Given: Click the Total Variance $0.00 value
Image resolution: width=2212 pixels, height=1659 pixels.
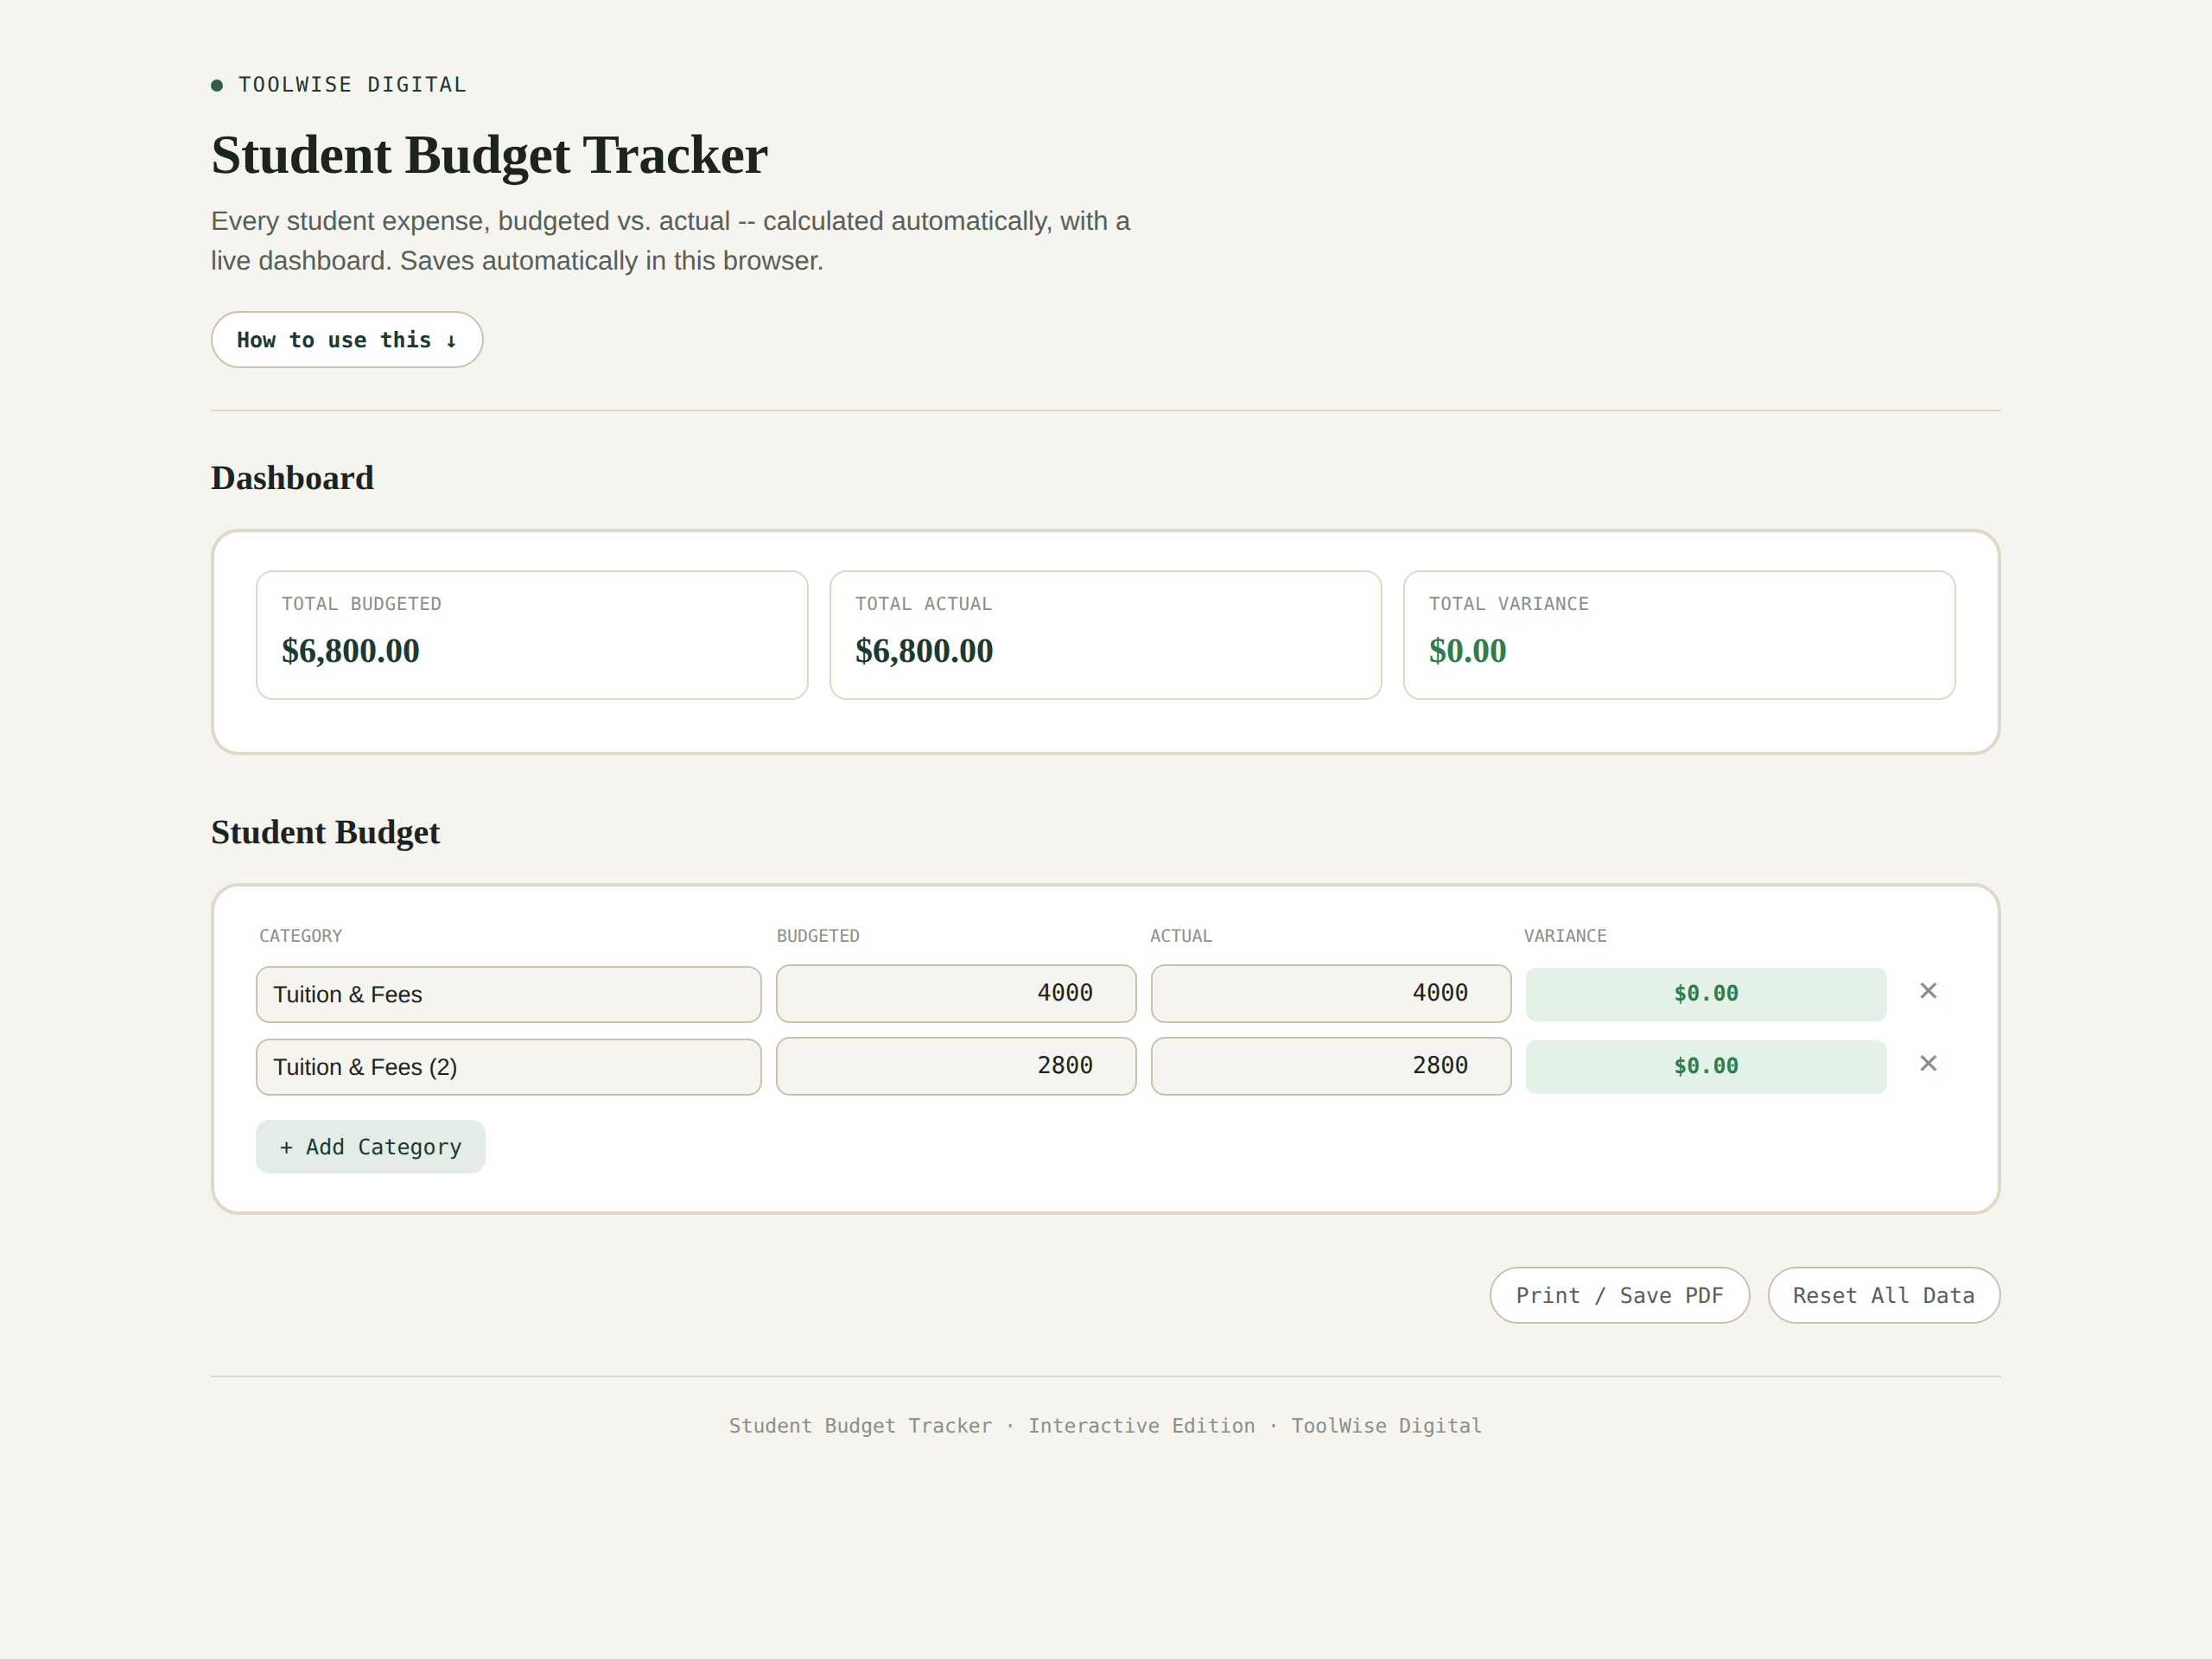Looking at the screenshot, I should point(1467,651).
